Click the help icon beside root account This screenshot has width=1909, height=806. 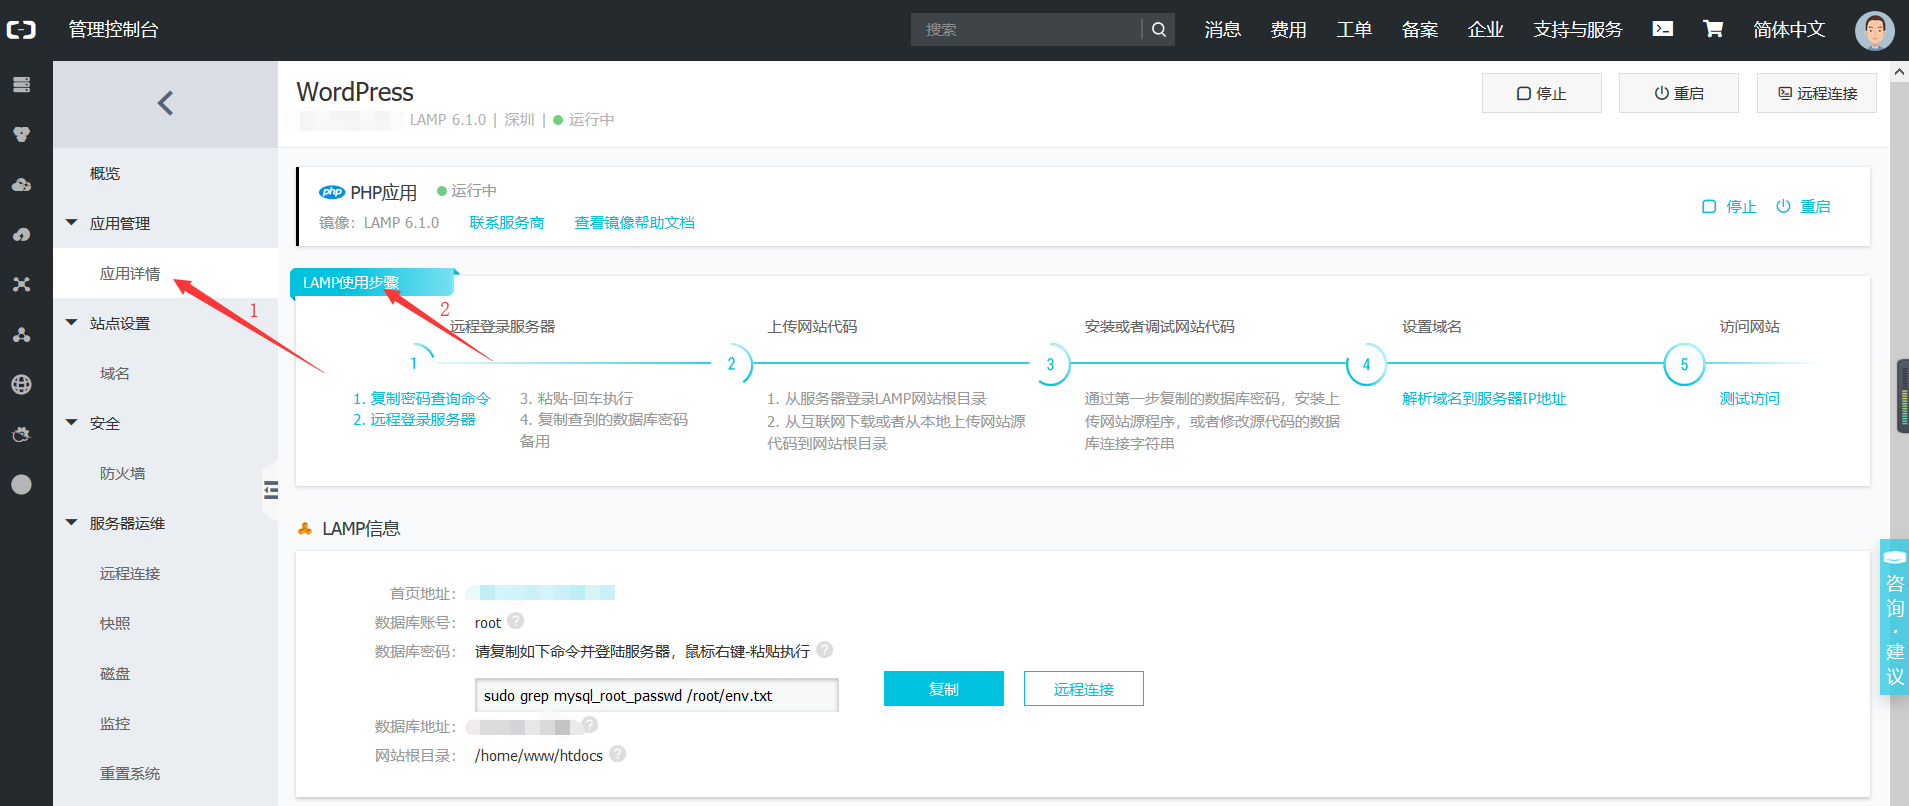516,621
